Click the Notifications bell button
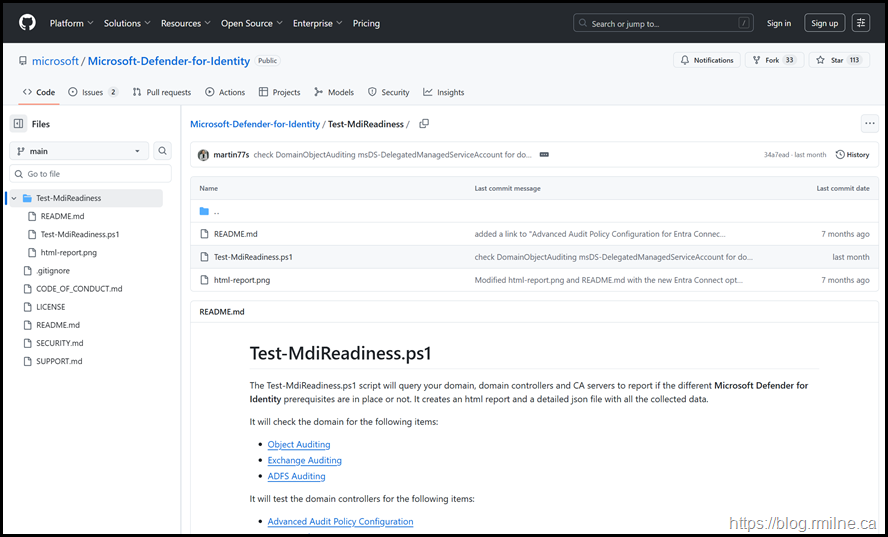The width and height of the screenshot is (888, 537). (x=706, y=60)
